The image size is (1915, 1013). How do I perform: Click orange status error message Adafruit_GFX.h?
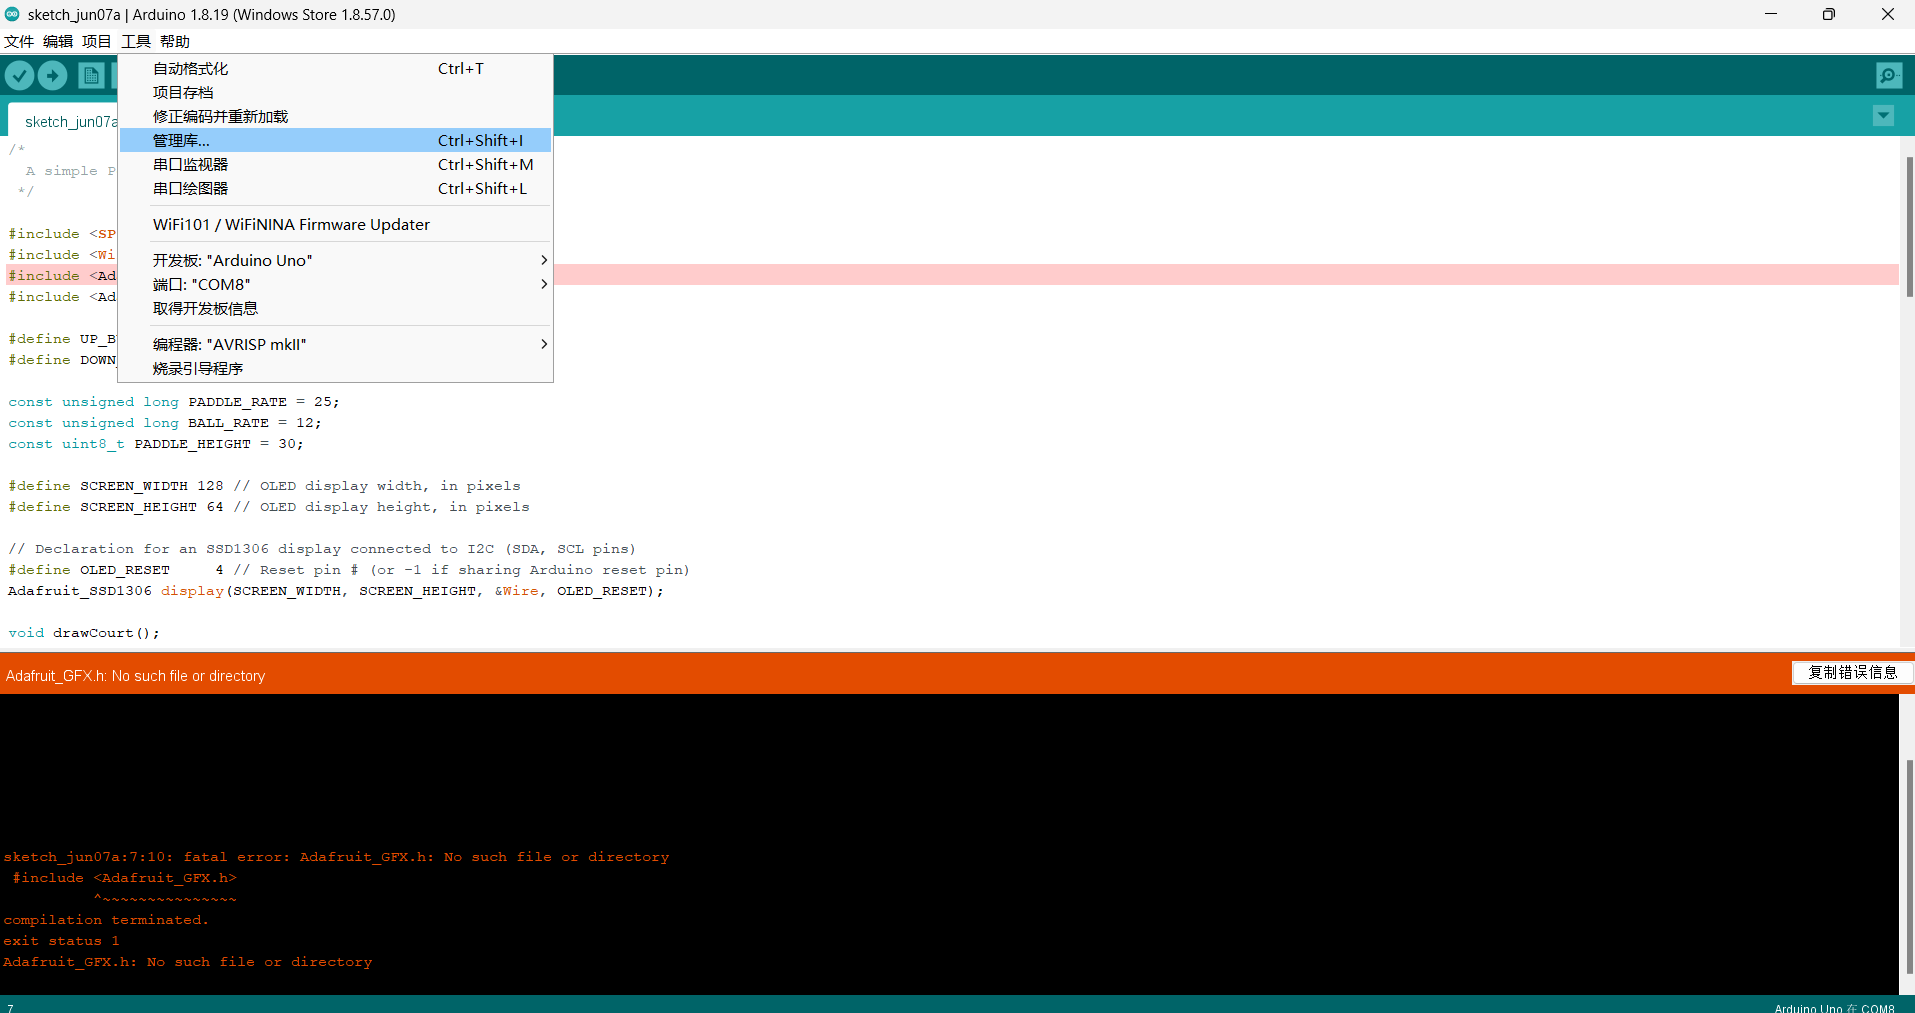coord(135,676)
